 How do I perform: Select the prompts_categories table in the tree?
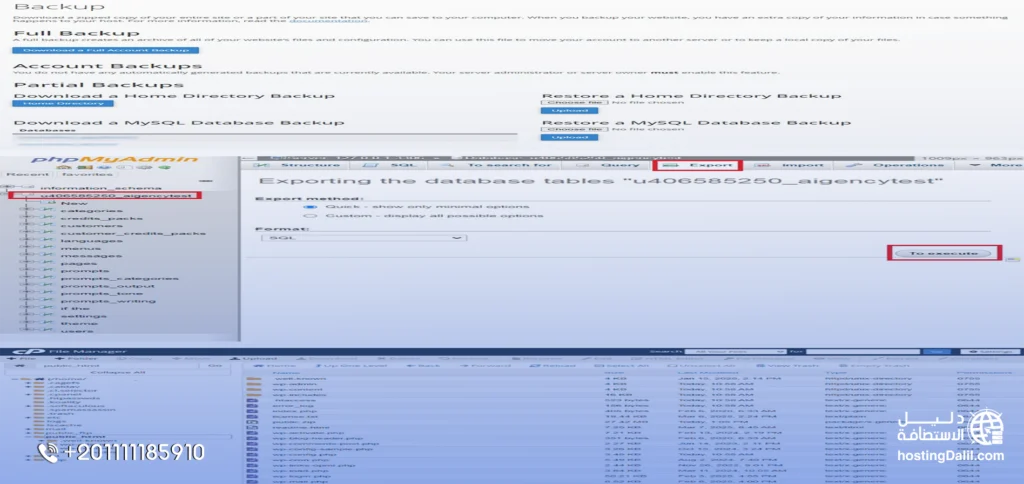click(x=120, y=278)
